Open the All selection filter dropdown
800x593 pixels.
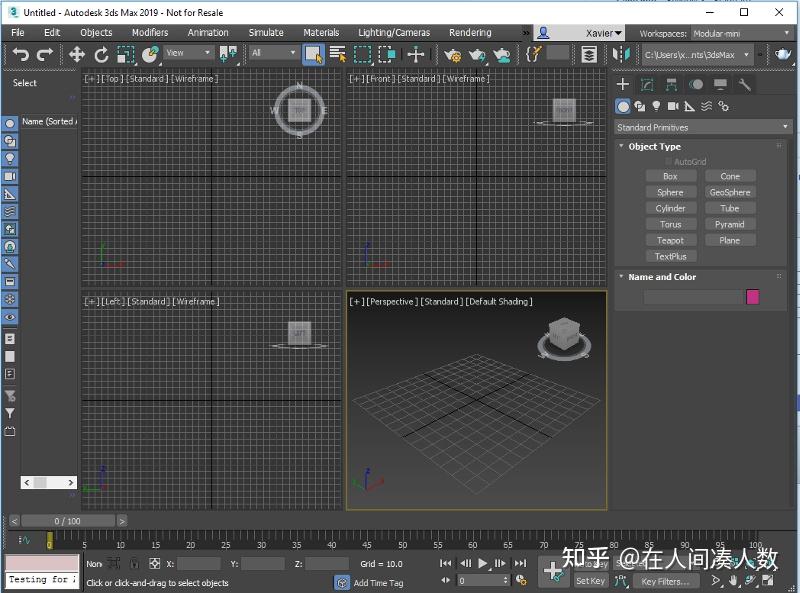(273, 53)
